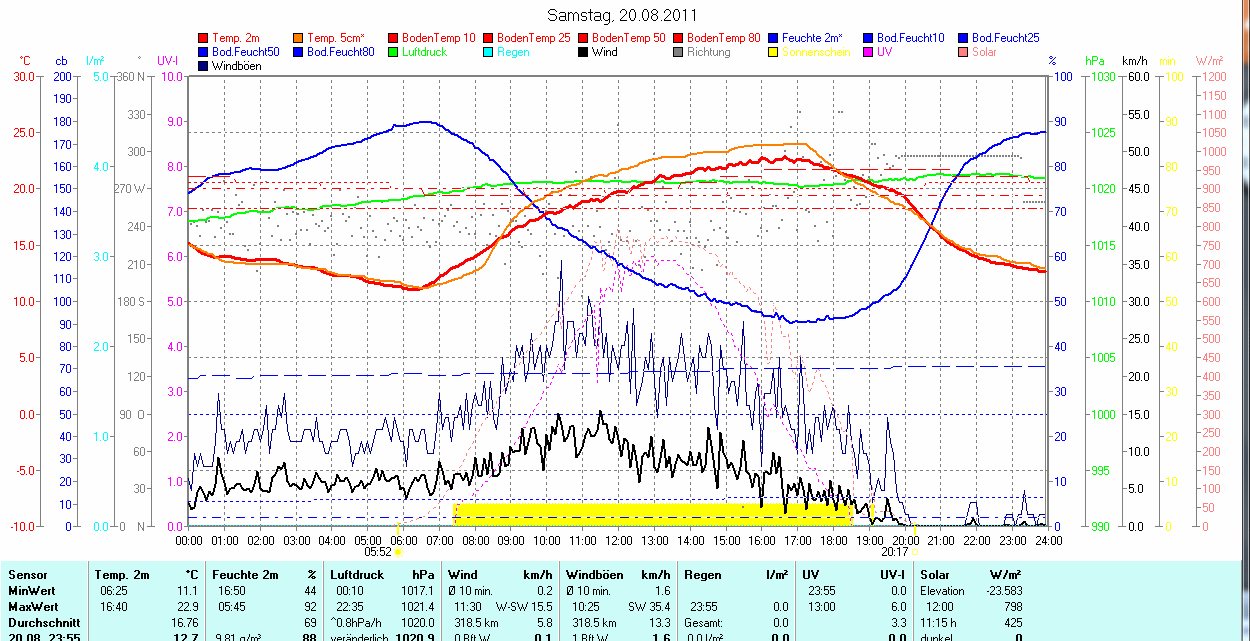The height and width of the screenshot is (641, 1250).
Task: Select the blue Feuchte 2m legend swatch
Action: click(x=774, y=38)
